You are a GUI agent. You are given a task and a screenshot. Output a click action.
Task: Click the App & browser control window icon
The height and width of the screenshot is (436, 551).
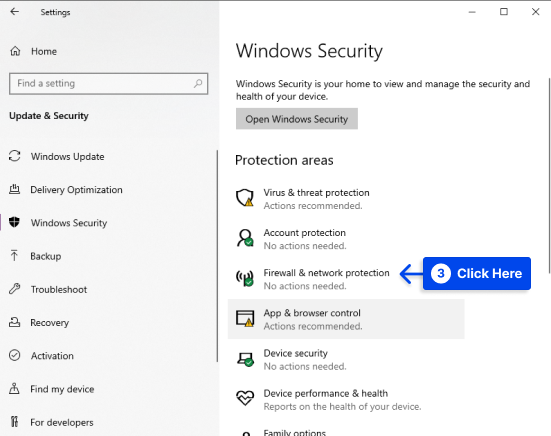click(245, 318)
